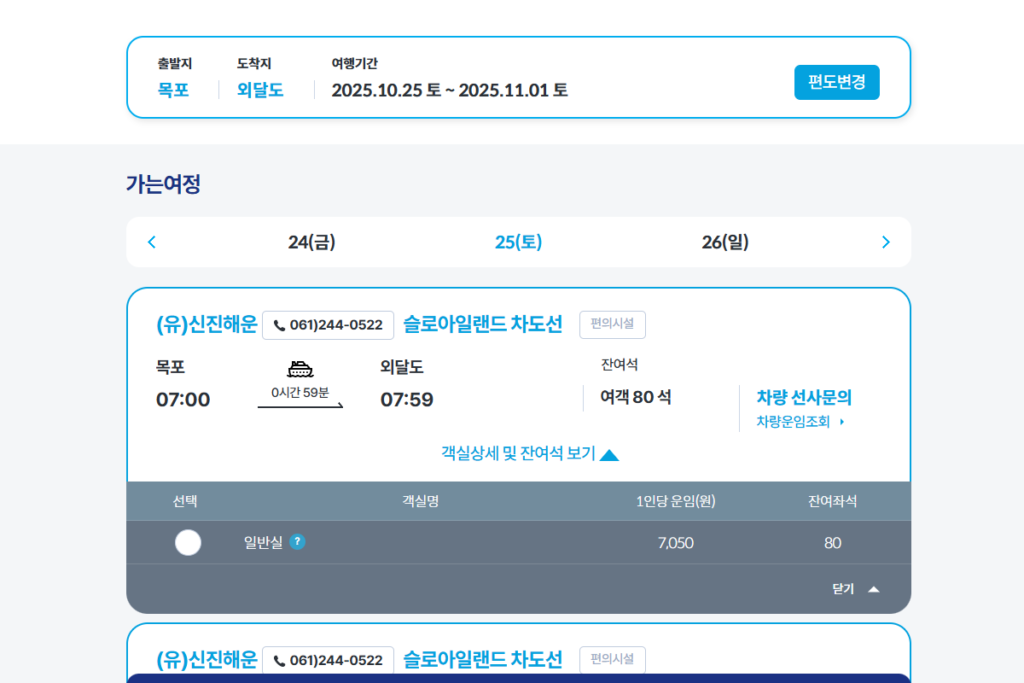The width and height of the screenshot is (1024, 683).
Task: Click second card phone number 061)244-0522
Action: [328, 660]
